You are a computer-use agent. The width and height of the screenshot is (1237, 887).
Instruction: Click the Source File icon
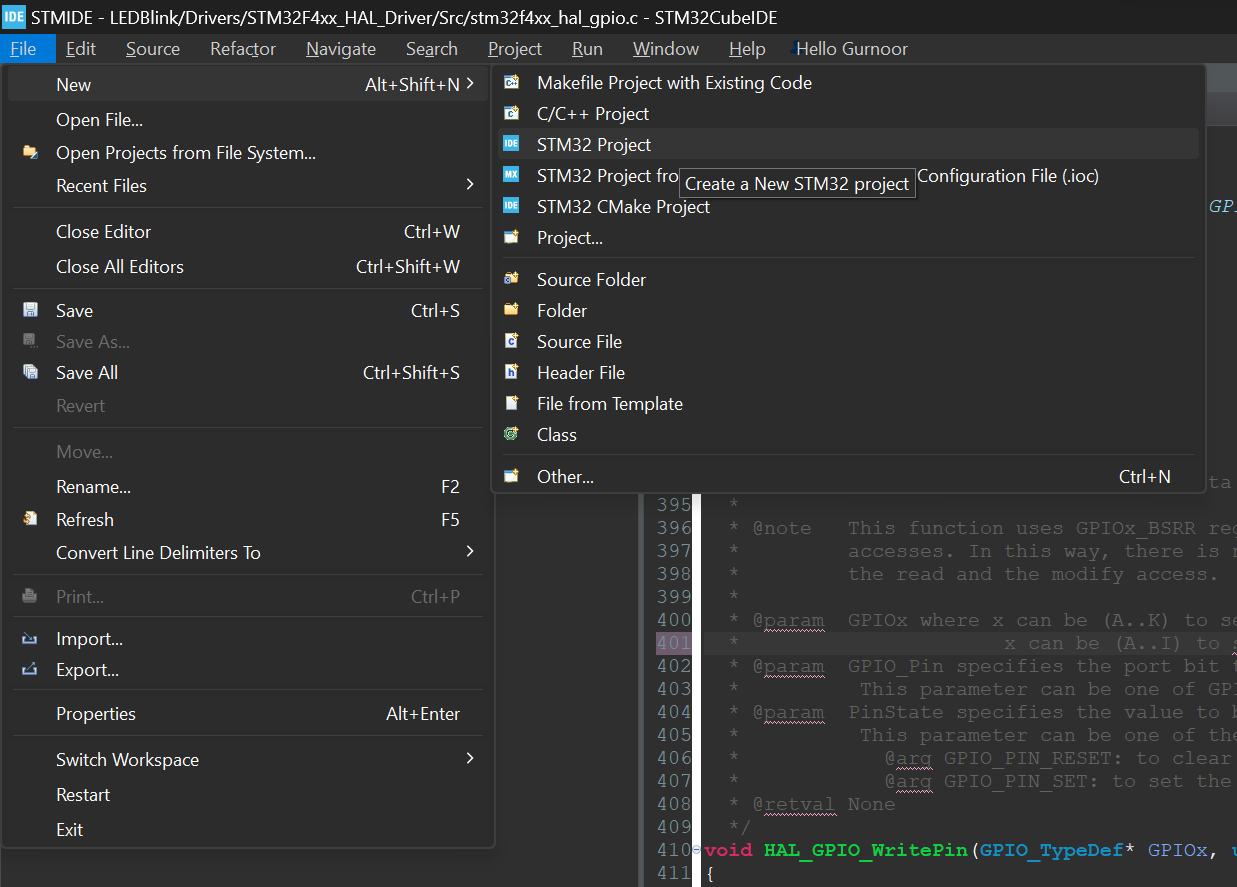513,341
